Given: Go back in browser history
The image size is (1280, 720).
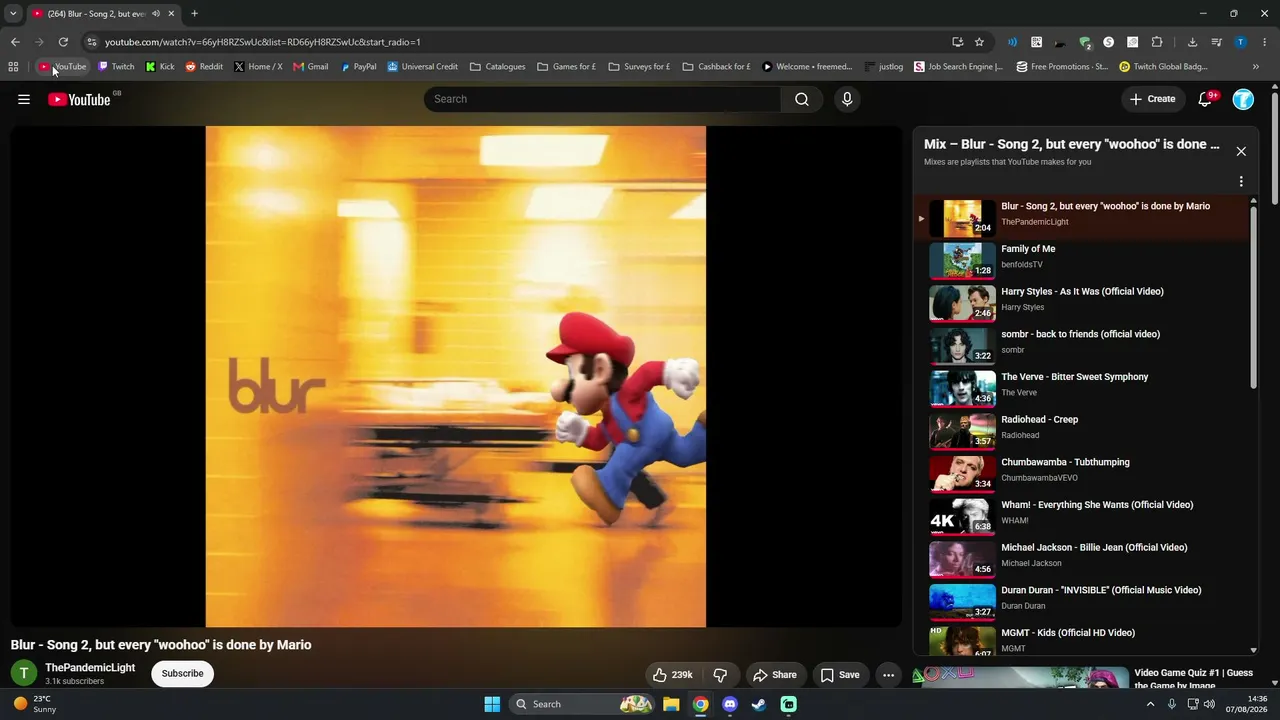Looking at the screenshot, I should 15,42.
